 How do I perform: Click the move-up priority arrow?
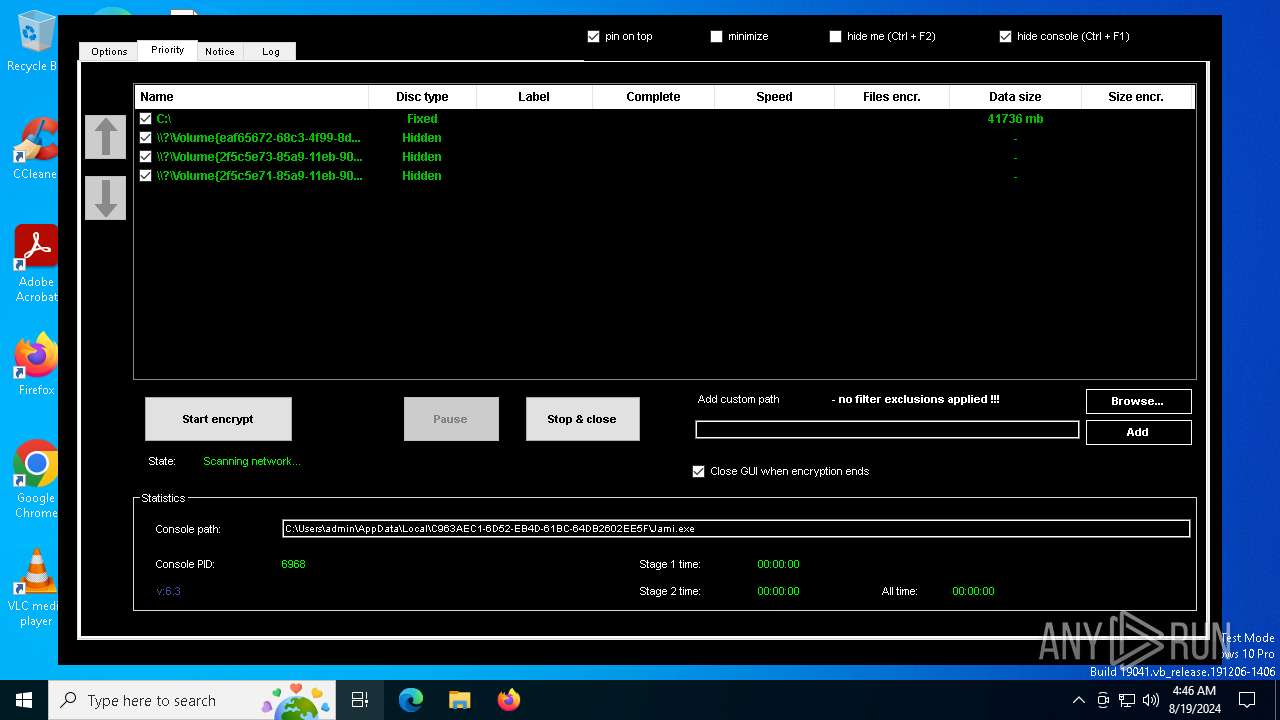pyautogui.click(x=105, y=137)
